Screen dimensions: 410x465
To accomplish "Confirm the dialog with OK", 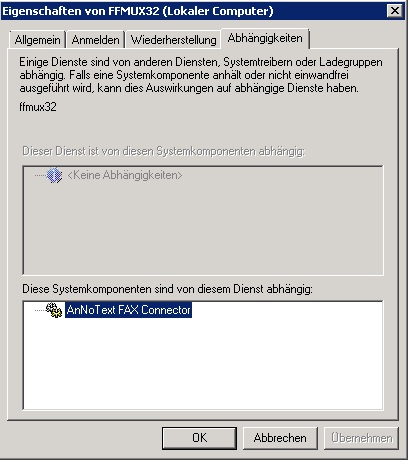I will click(199, 438).
